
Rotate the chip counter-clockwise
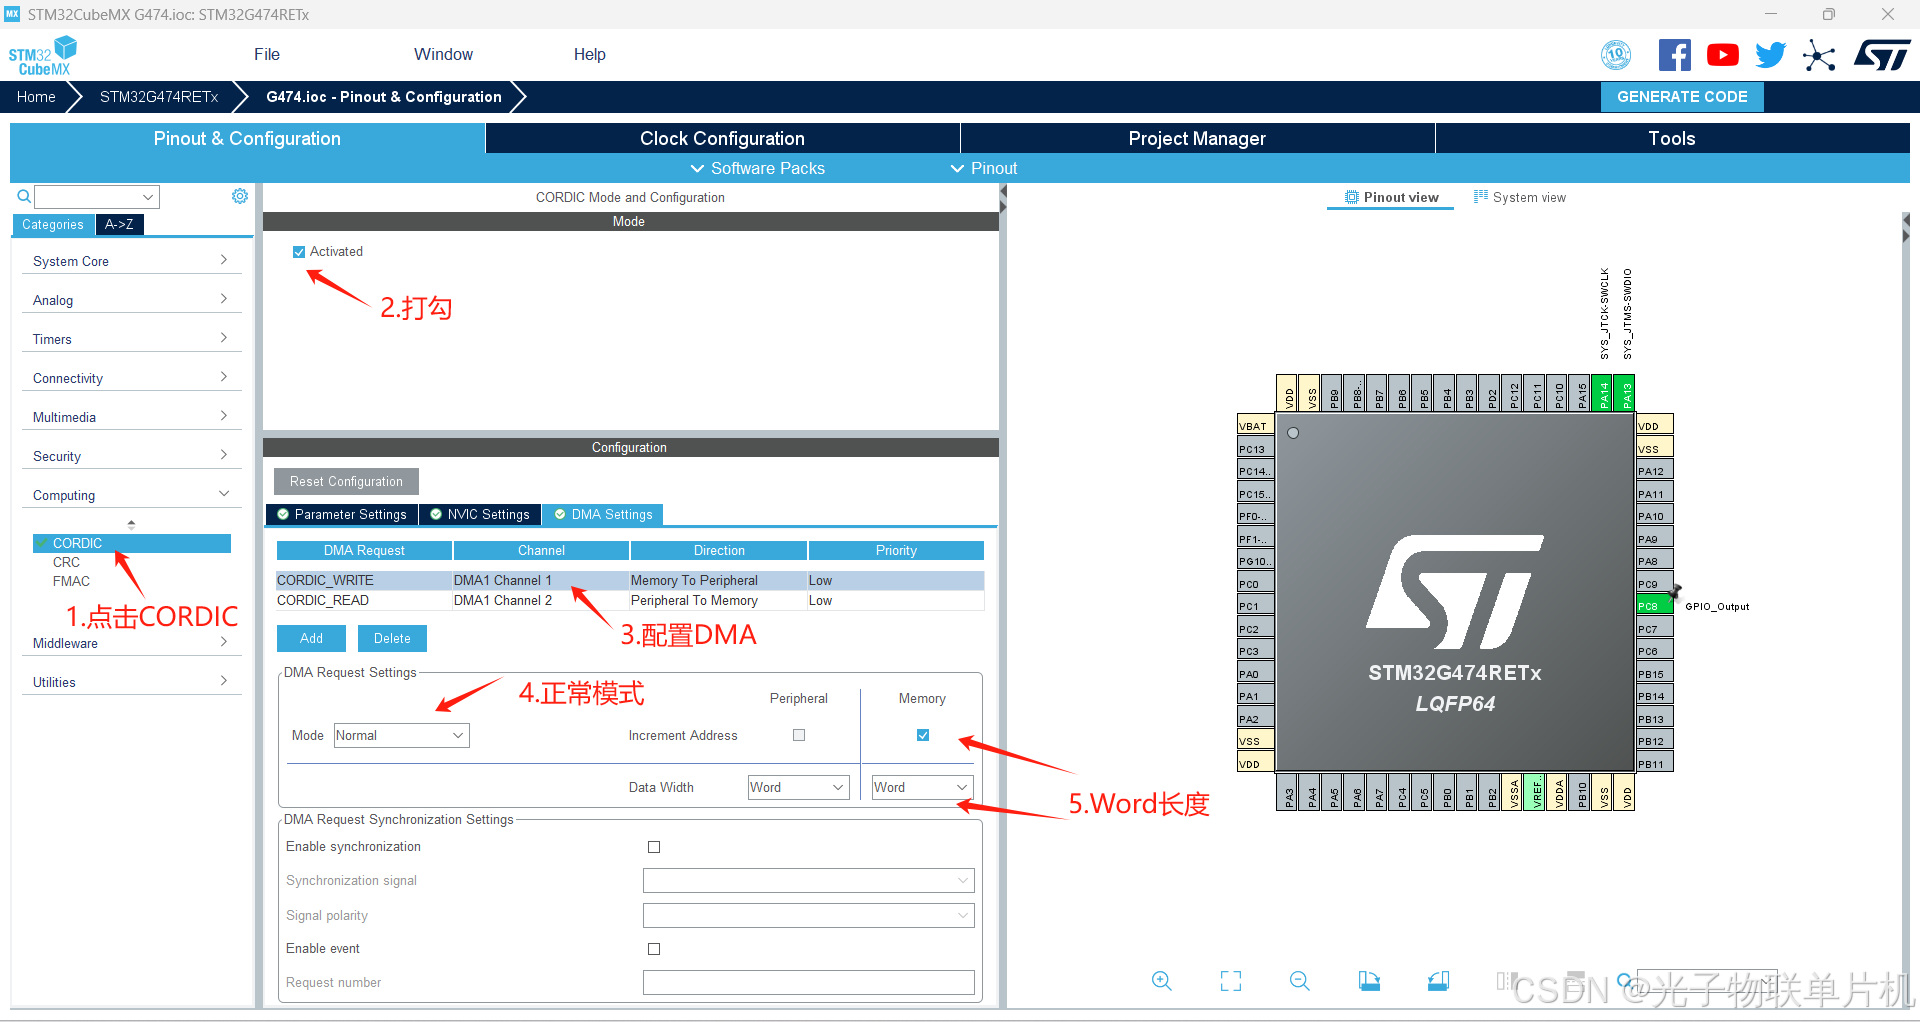tap(1438, 981)
